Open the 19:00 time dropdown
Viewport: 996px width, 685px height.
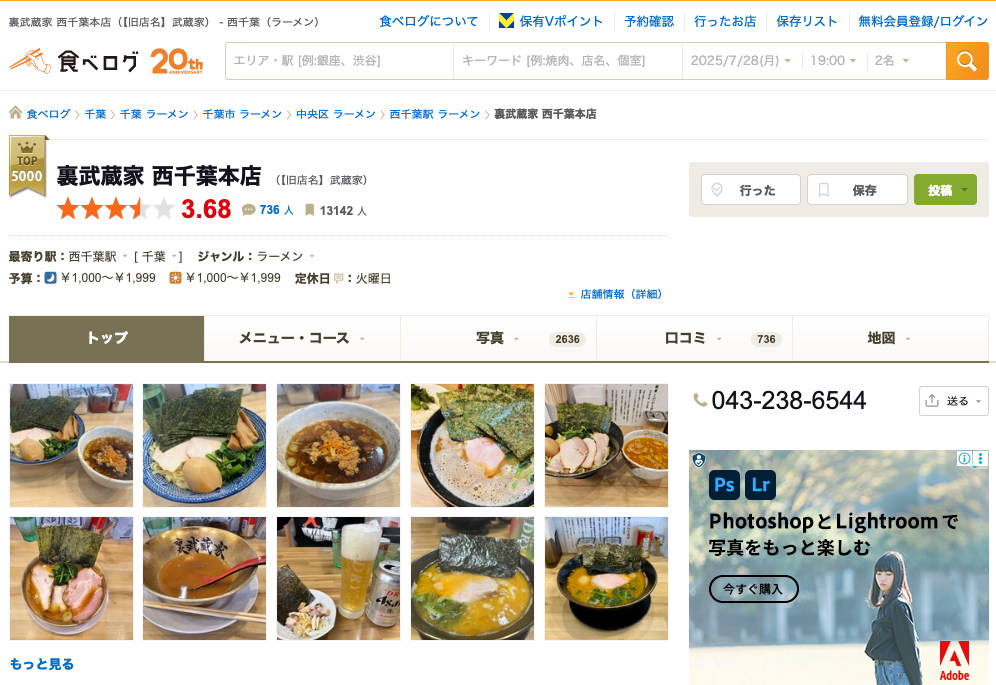click(833, 60)
